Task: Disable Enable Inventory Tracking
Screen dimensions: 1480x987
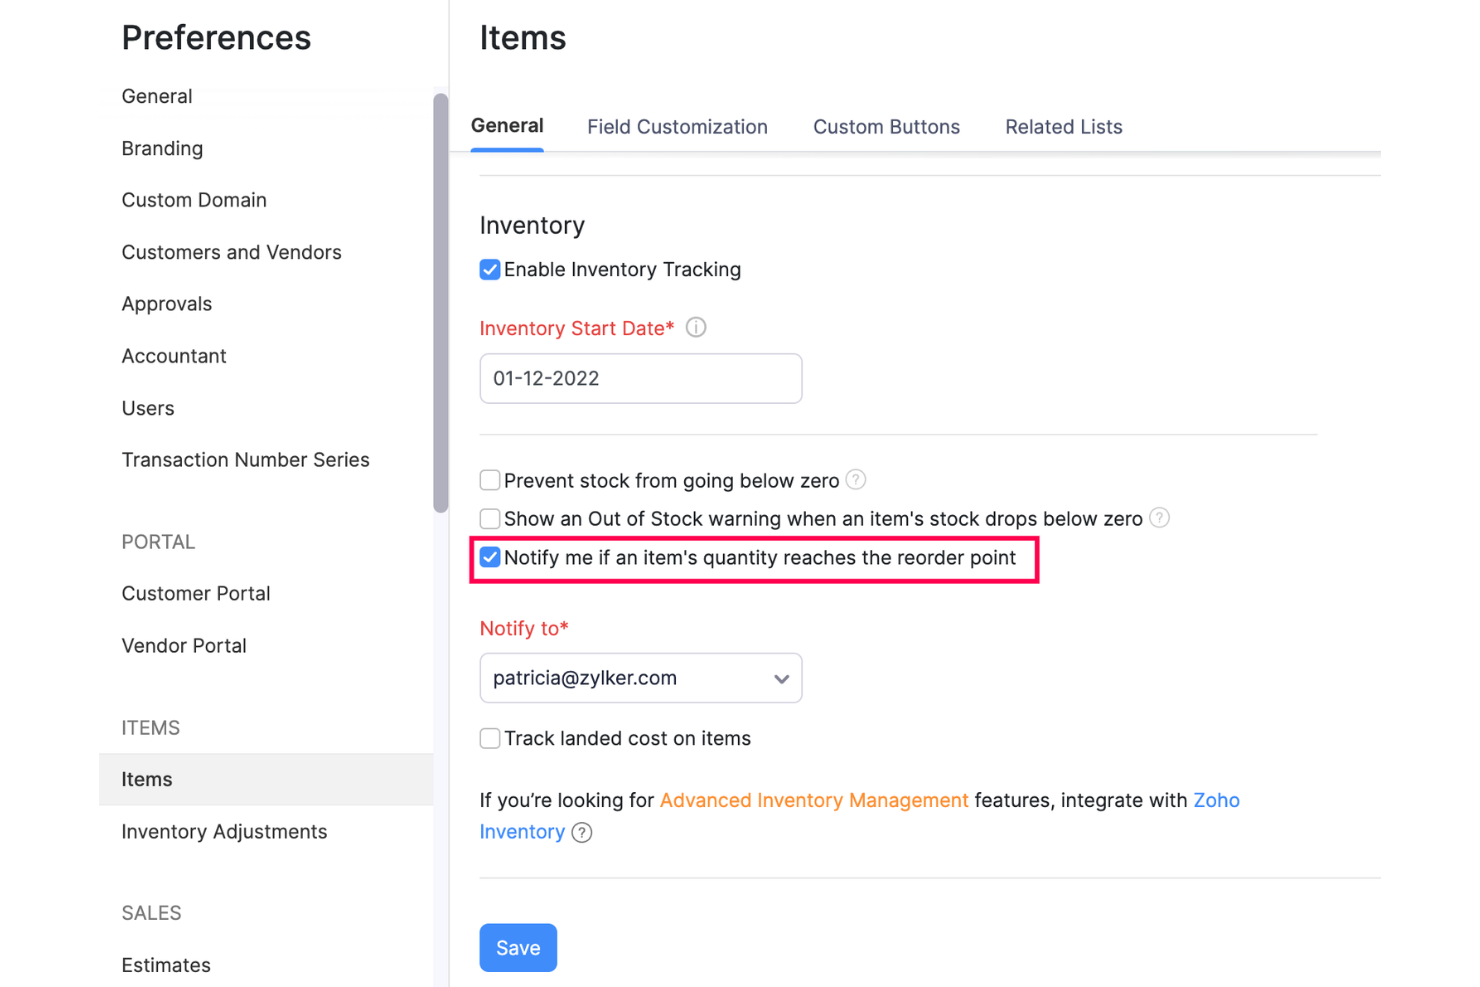Action: 489,269
